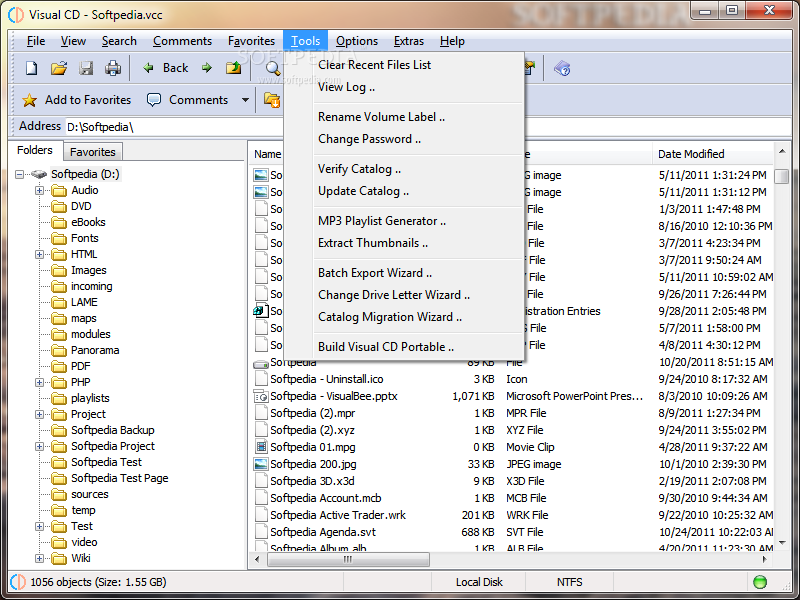Open Change Drive Letter Wizard

[x=394, y=295]
